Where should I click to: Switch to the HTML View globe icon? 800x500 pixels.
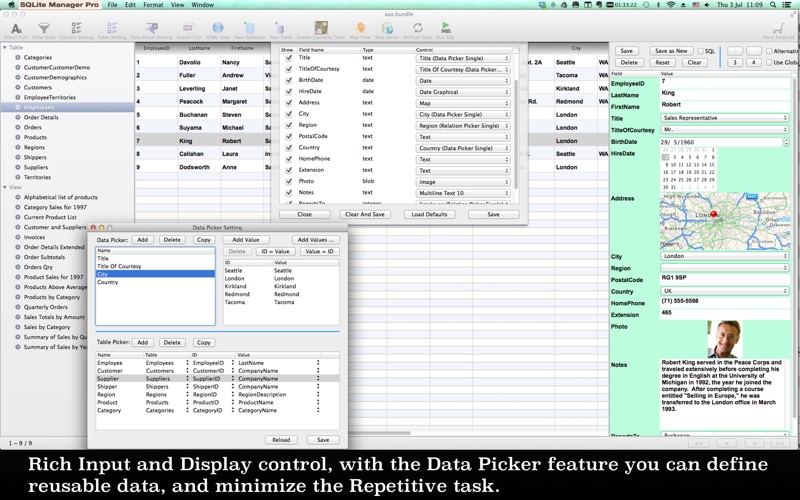[x=218, y=30]
